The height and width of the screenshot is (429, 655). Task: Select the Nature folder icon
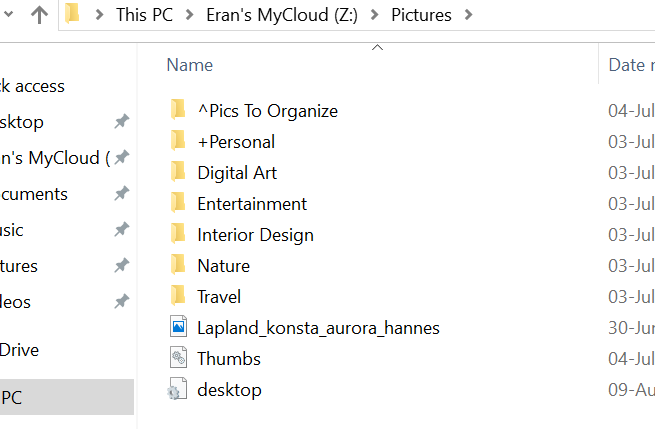pos(178,264)
